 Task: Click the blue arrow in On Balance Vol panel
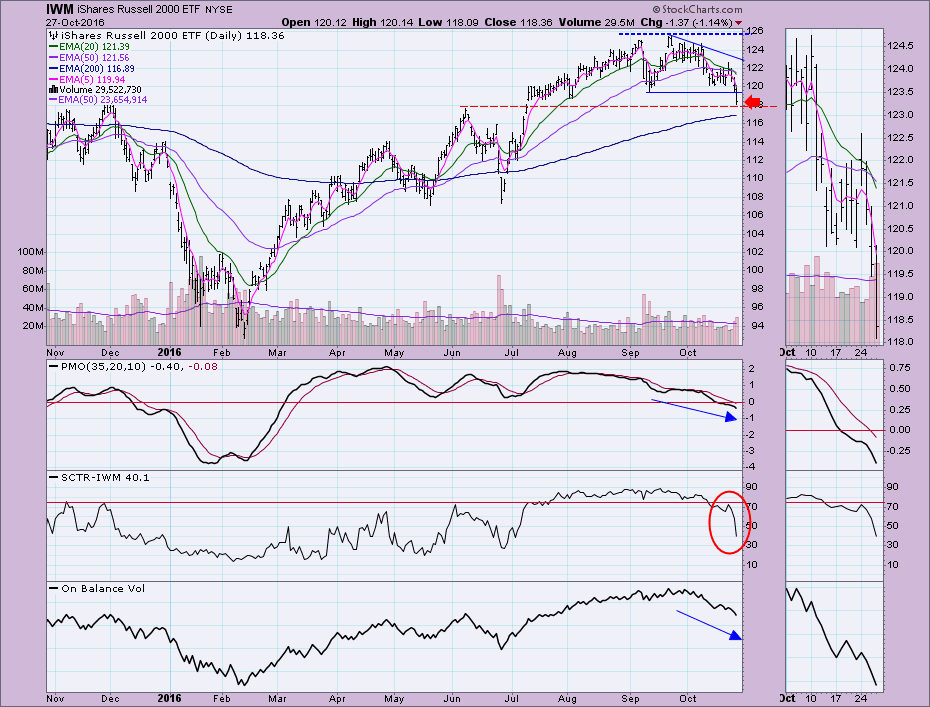pos(709,623)
